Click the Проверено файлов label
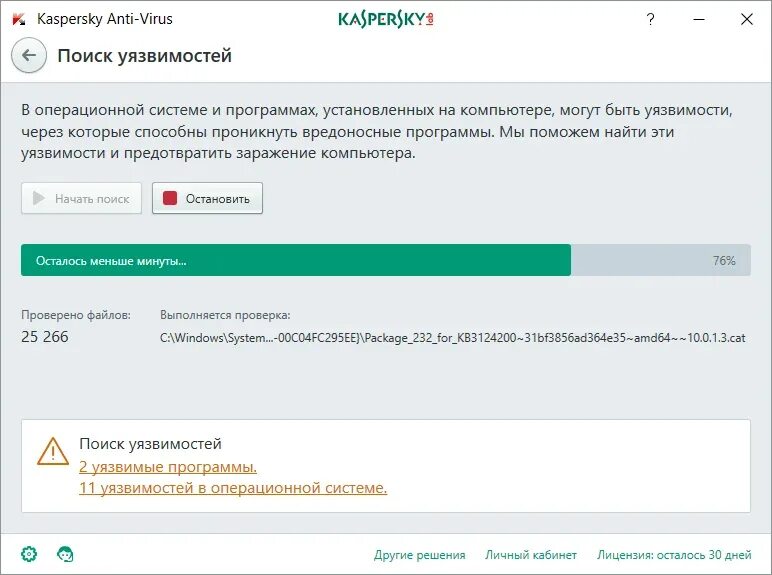 76,315
